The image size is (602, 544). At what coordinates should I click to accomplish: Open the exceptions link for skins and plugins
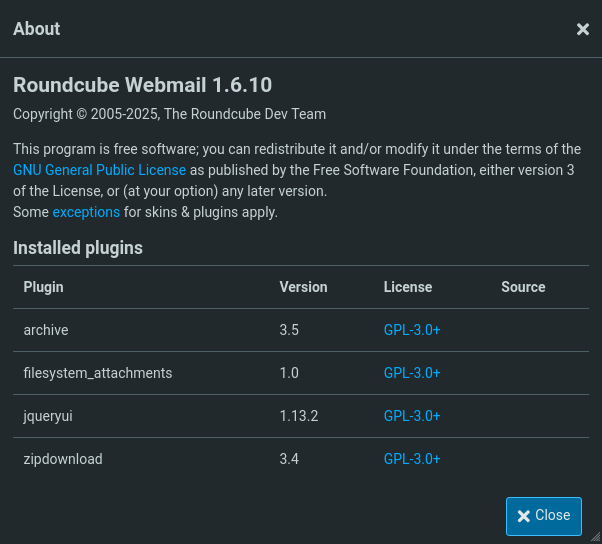click(x=86, y=212)
